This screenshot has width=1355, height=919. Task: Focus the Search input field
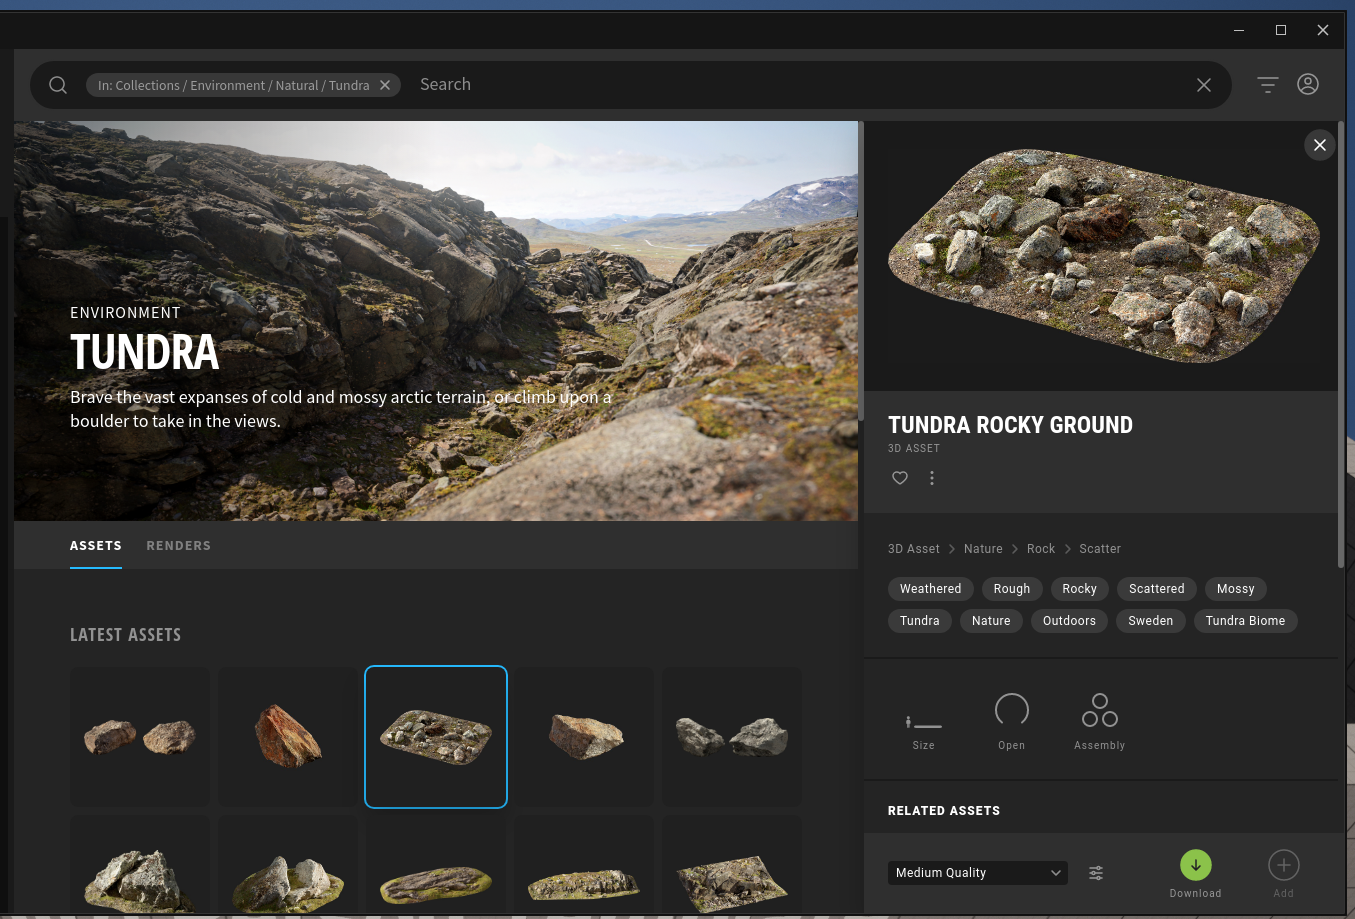tap(800, 85)
